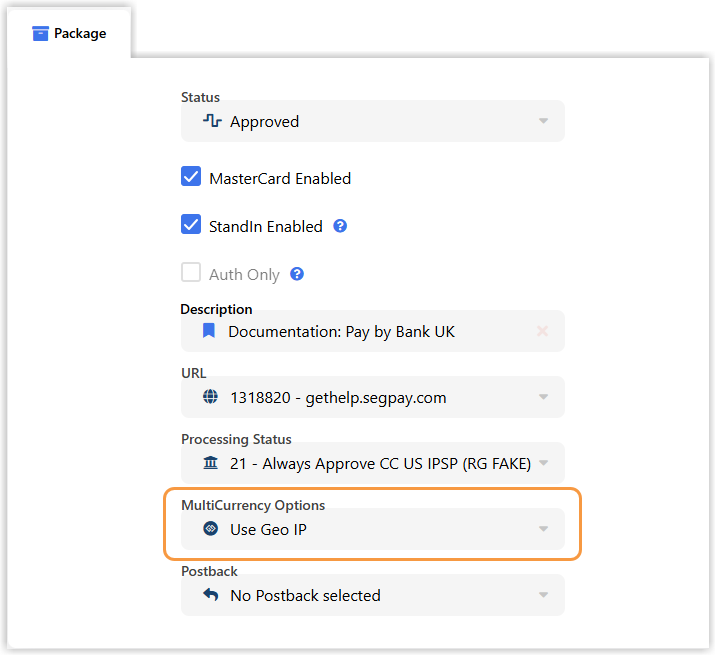Expand the URL dropdown arrow
Viewport: 716px width, 656px height.
(x=543, y=397)
